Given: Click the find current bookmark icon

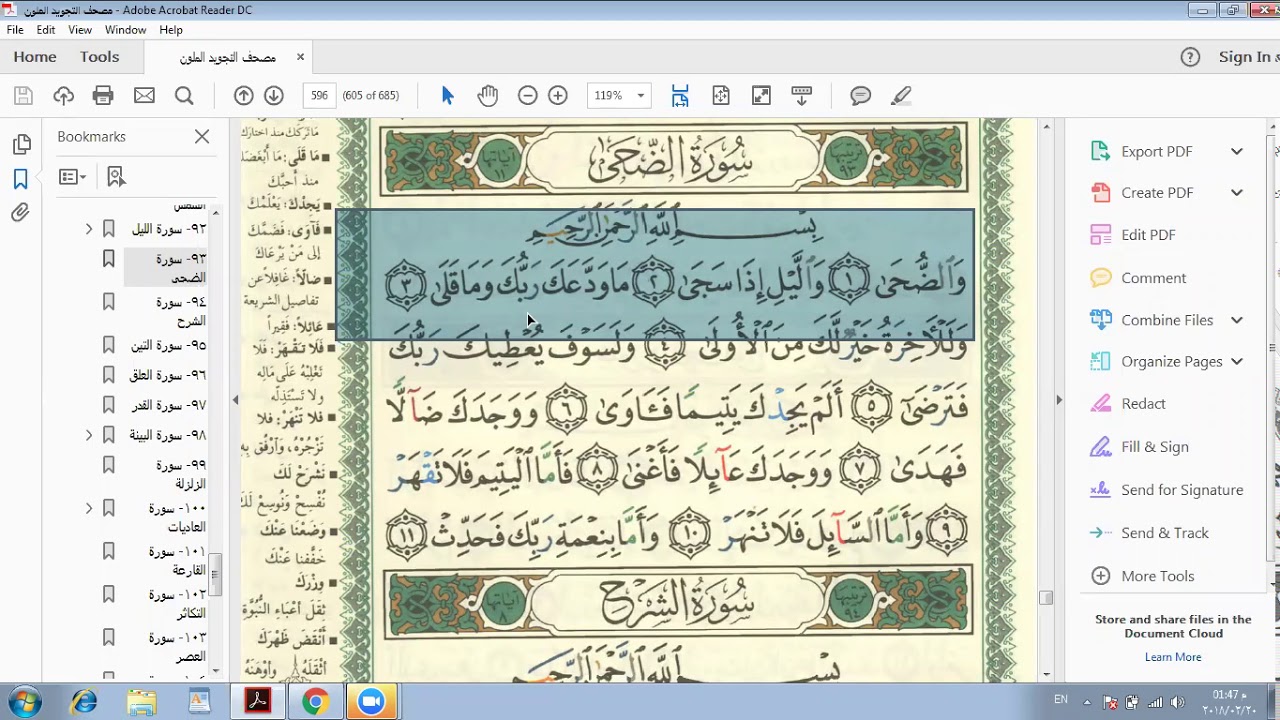Looking at the screenshot, I should (116, 177).
